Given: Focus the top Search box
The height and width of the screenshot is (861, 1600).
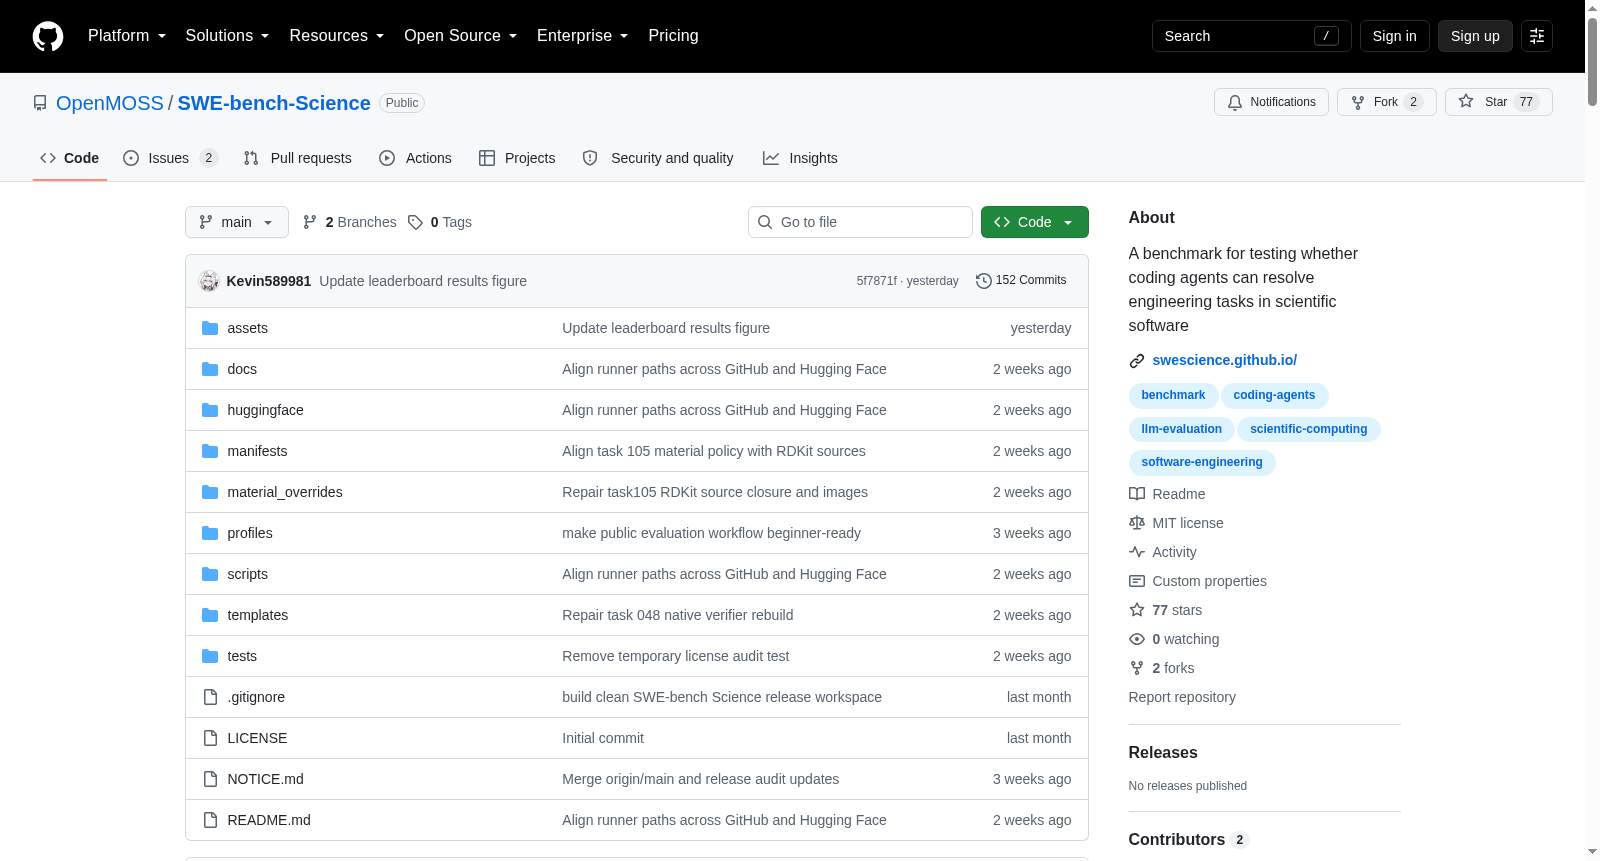Looking at the screenshot, I should tap(1252, 36).
